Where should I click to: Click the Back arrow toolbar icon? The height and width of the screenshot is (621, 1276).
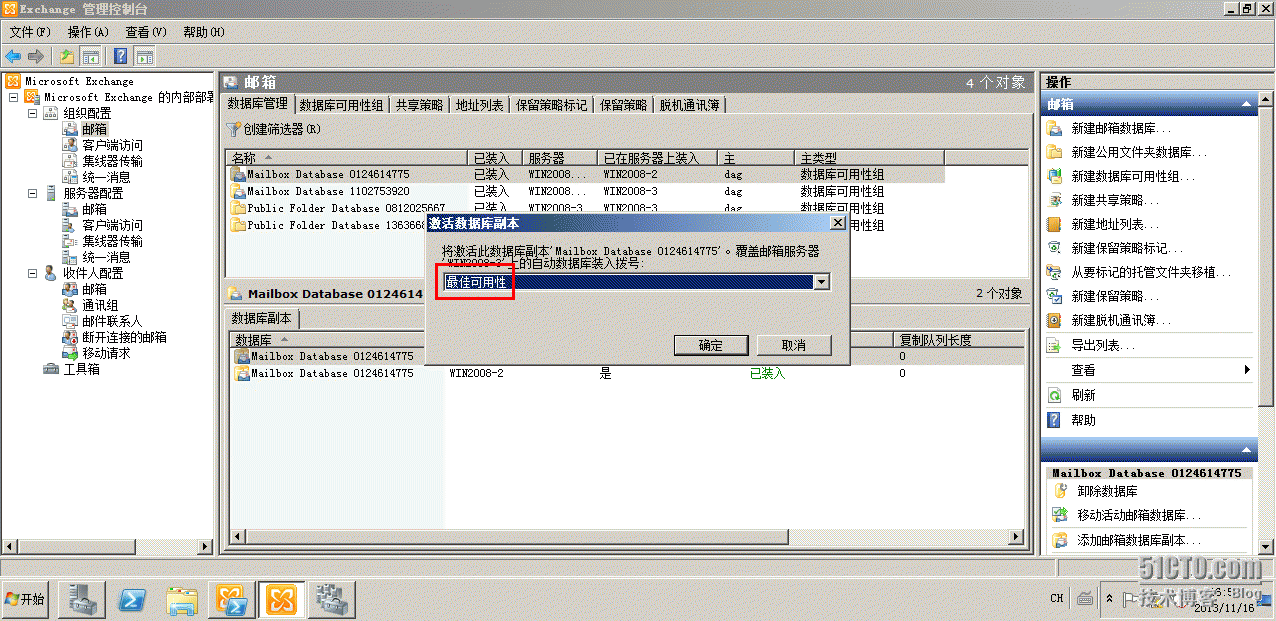[x=13, y=56]
